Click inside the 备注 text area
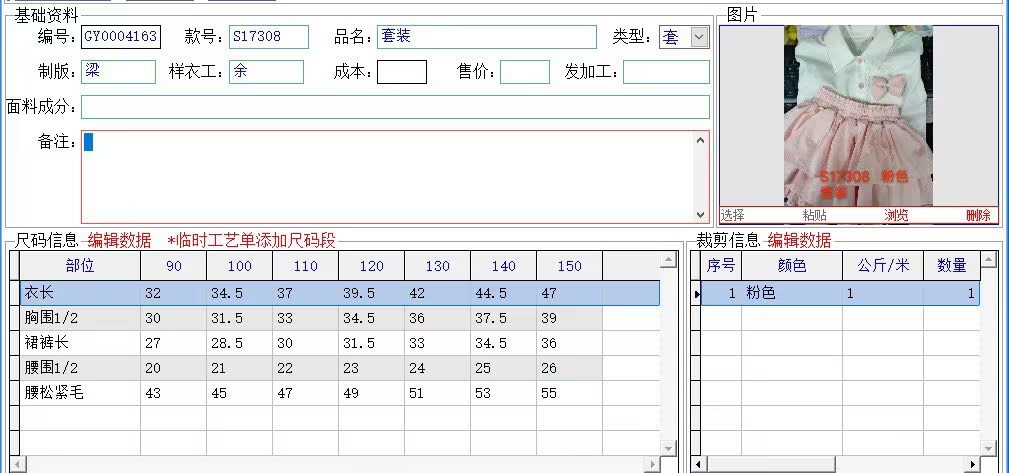Image resolution: width=1009 pixels, height=473 pixels. pyautogui.click(x=387, y=177)
